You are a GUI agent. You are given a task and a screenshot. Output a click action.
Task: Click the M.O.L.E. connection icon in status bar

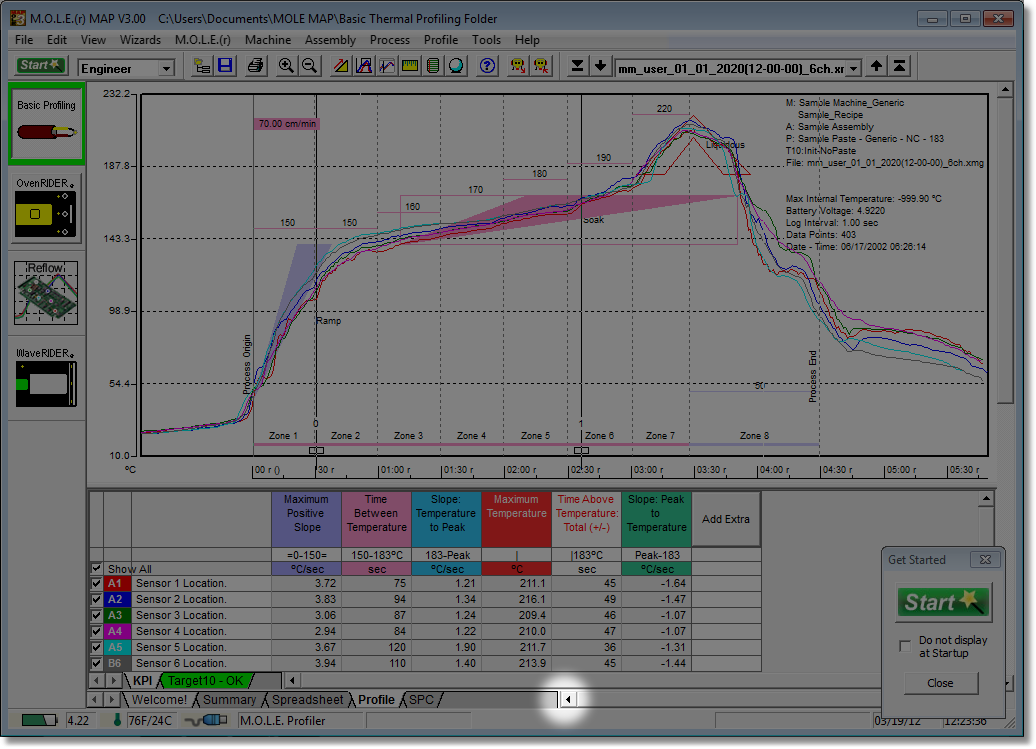(x=206, y=720)
